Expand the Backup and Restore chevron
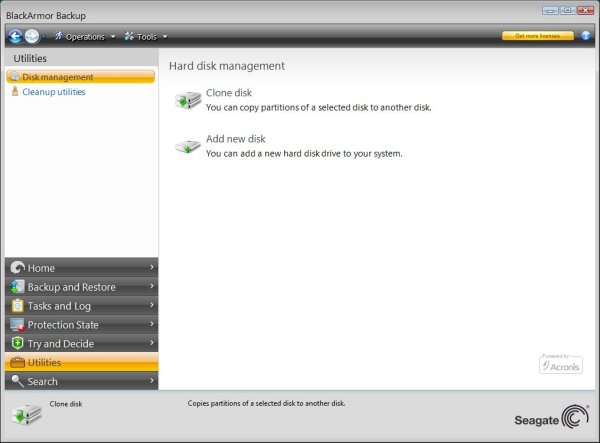The width and height of the screenshot is (600, 443). (x=152, y=286)
